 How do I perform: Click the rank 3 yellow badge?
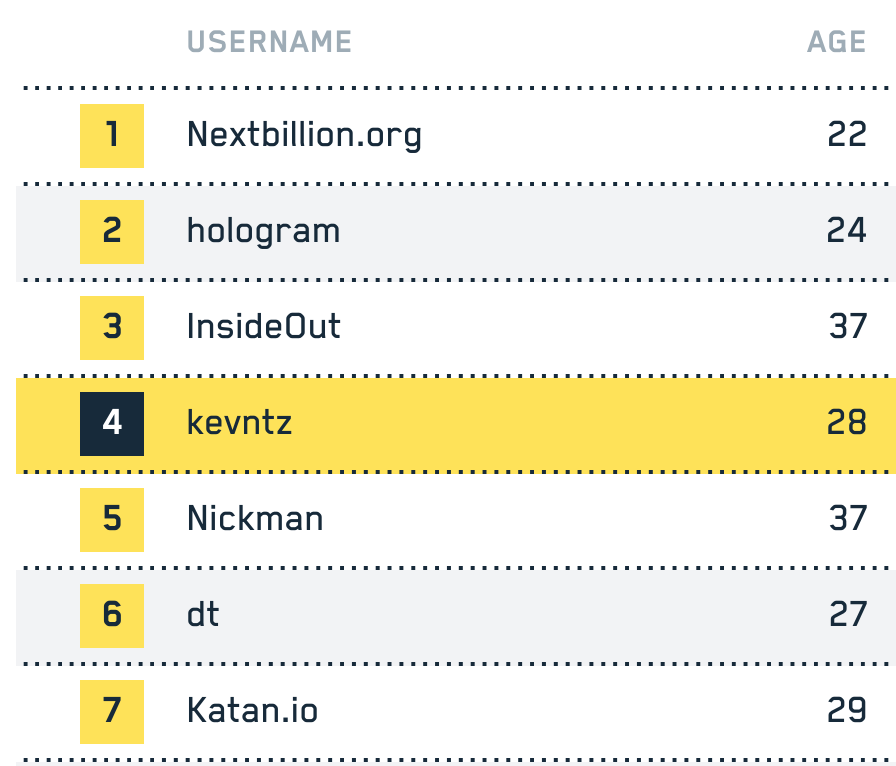pyautogui.click(x=112, y=327)
